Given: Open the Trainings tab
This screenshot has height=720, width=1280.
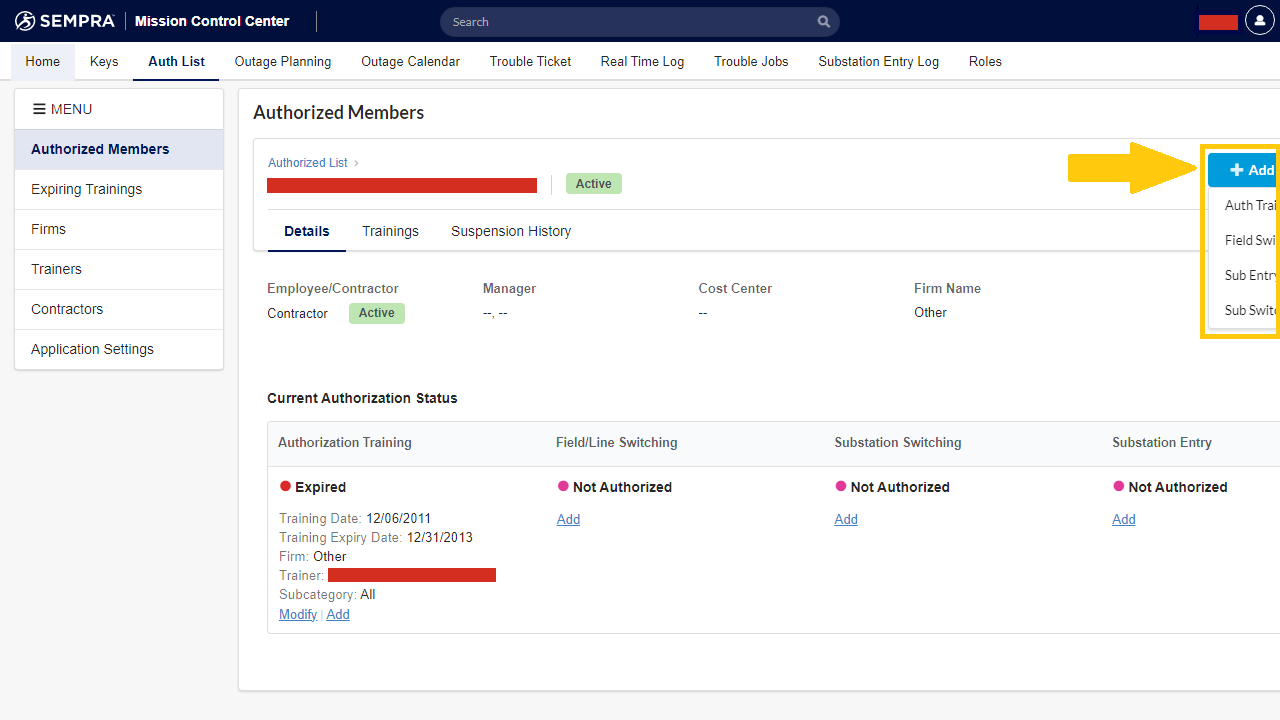Looking at the screenshot, I should pos(390,231).
